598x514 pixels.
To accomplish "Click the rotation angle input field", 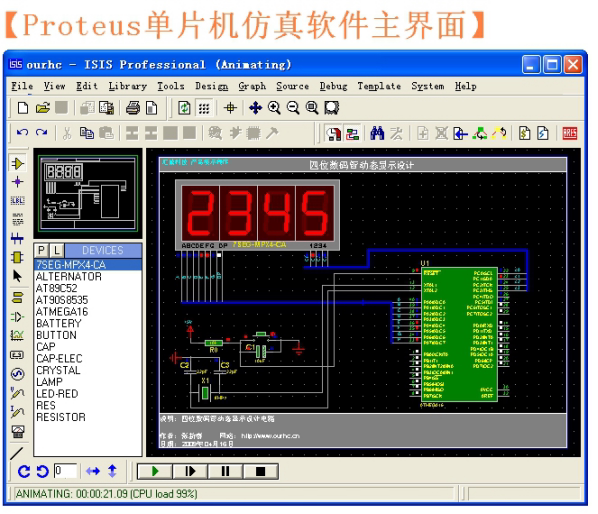I will (x=65, y=471).
